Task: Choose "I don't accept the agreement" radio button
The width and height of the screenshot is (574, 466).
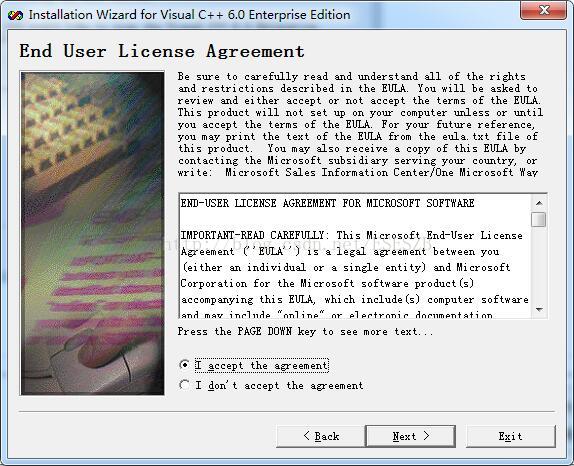Action: (185, 385)
